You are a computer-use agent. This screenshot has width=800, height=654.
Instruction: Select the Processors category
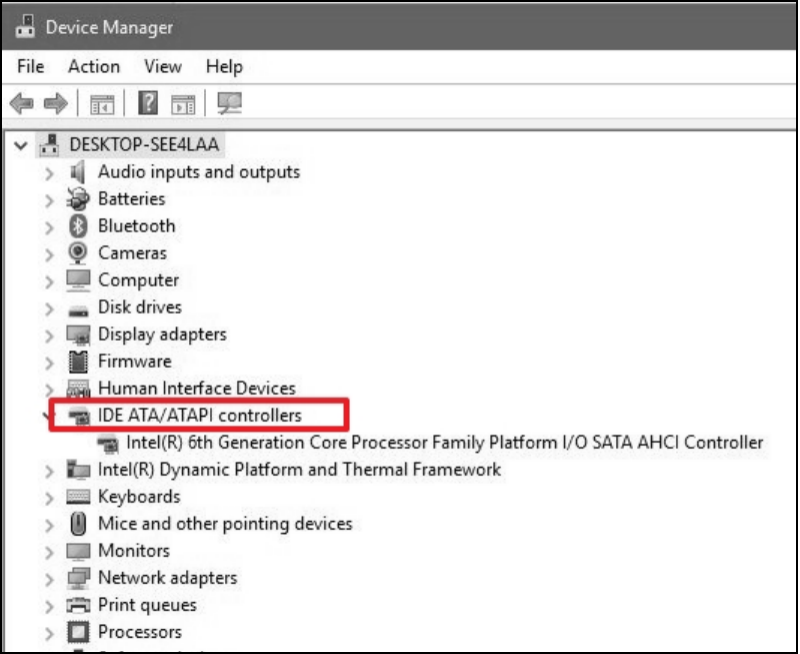point(140,631)
